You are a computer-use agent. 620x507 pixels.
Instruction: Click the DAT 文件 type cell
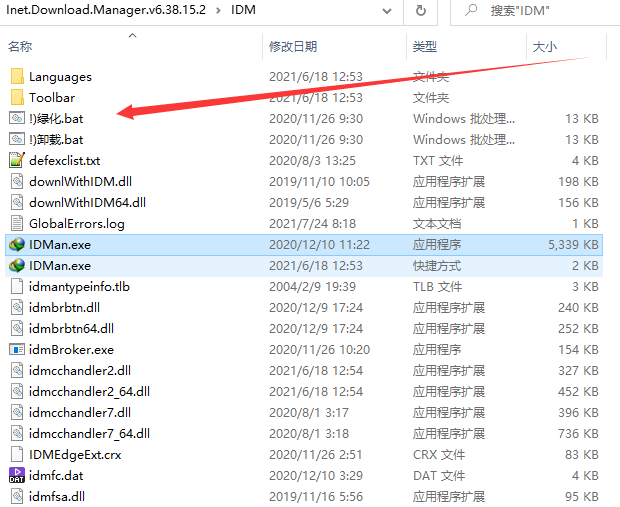click(439, 475)
